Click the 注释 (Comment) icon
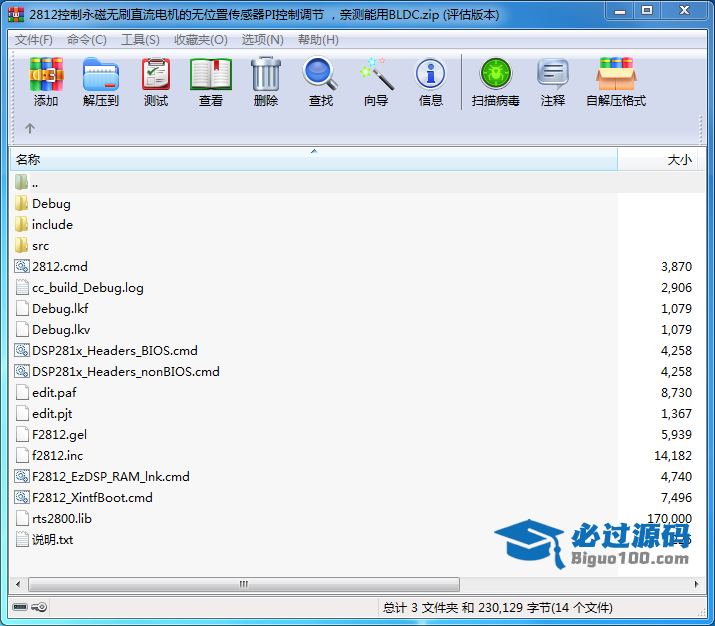Viewport: 715px width, 626px height. (x=553, y=73)
